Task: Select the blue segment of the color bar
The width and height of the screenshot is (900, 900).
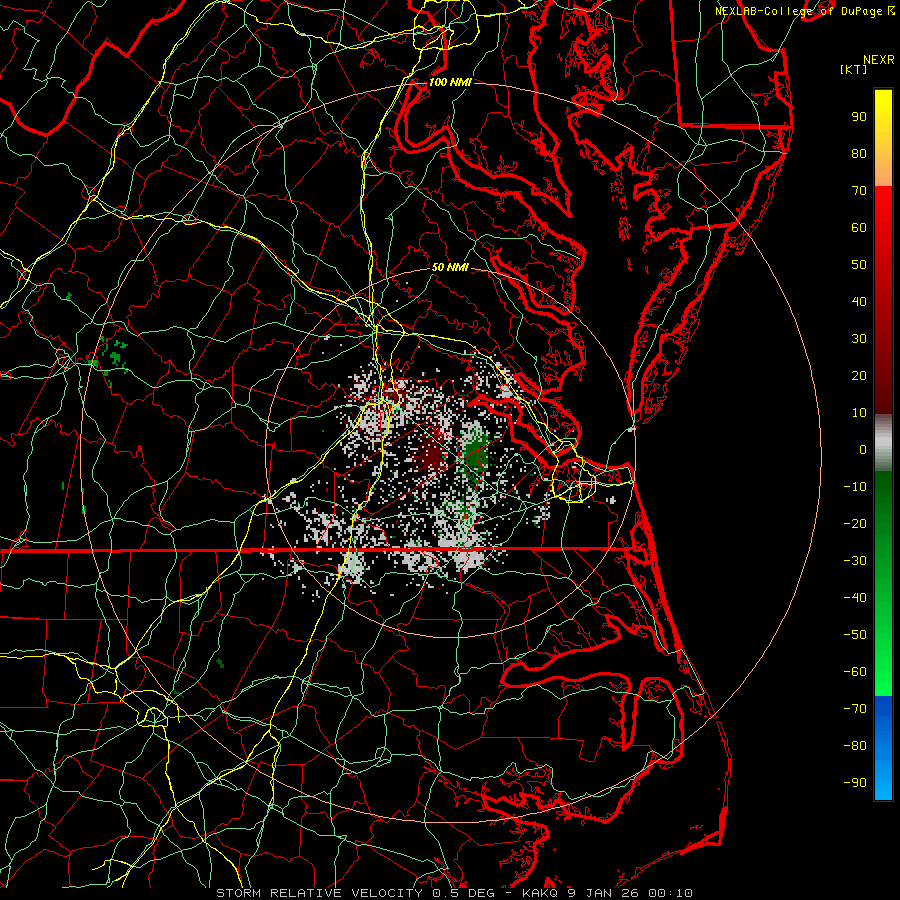Action: tap(883, 748)
